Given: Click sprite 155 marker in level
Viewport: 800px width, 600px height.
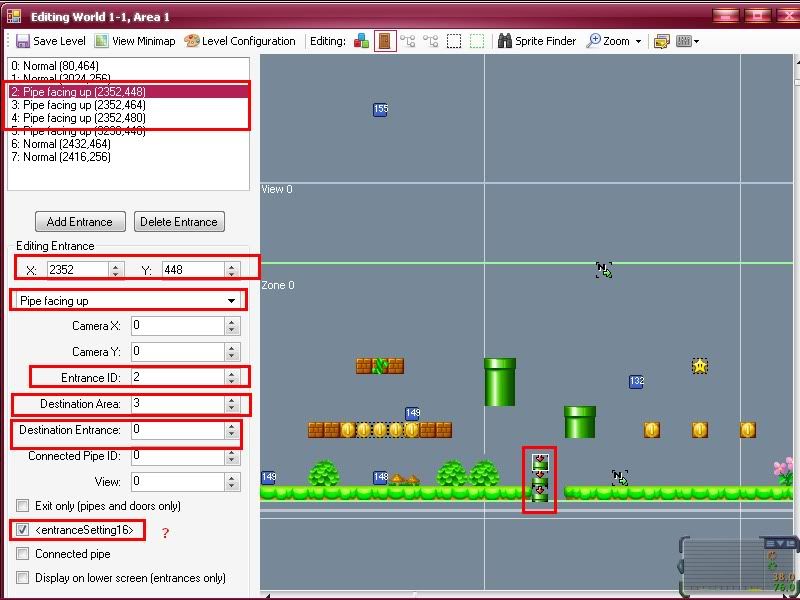Looking at the screenshot, I should tap(381, 109).
